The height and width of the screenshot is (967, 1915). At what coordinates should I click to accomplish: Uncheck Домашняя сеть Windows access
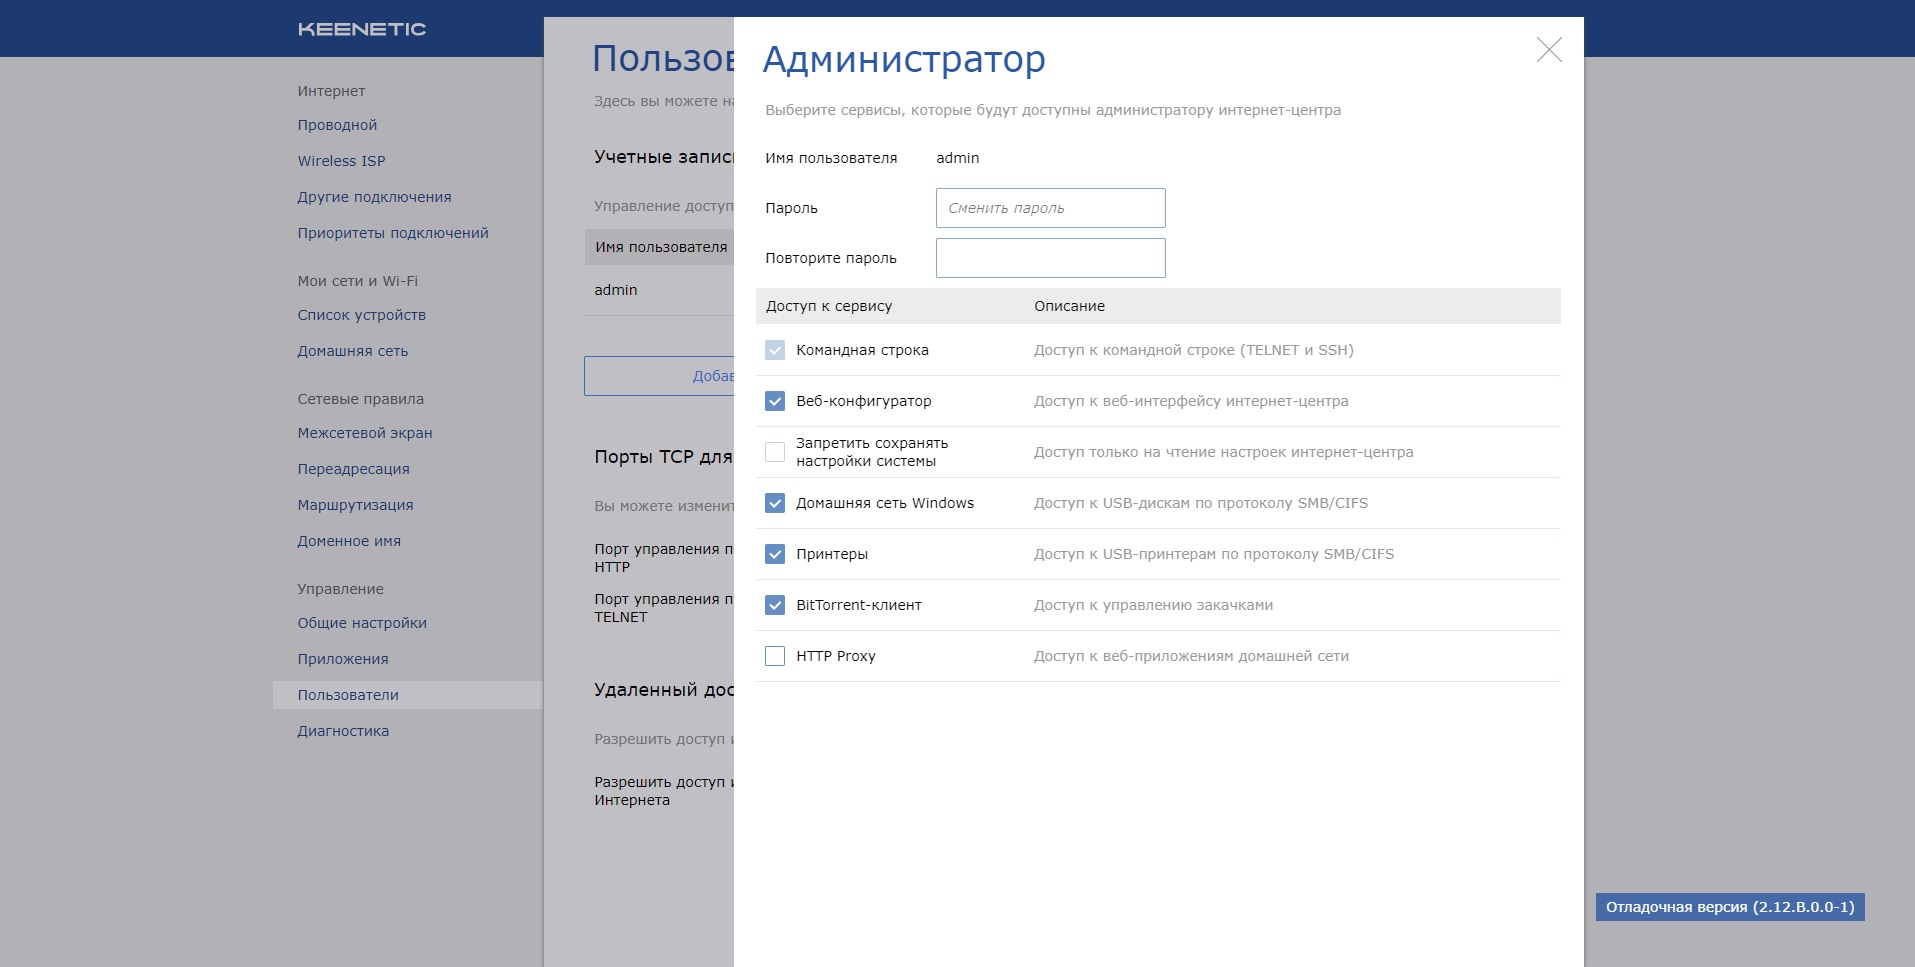pyautogui.click(x=775, y=503)
